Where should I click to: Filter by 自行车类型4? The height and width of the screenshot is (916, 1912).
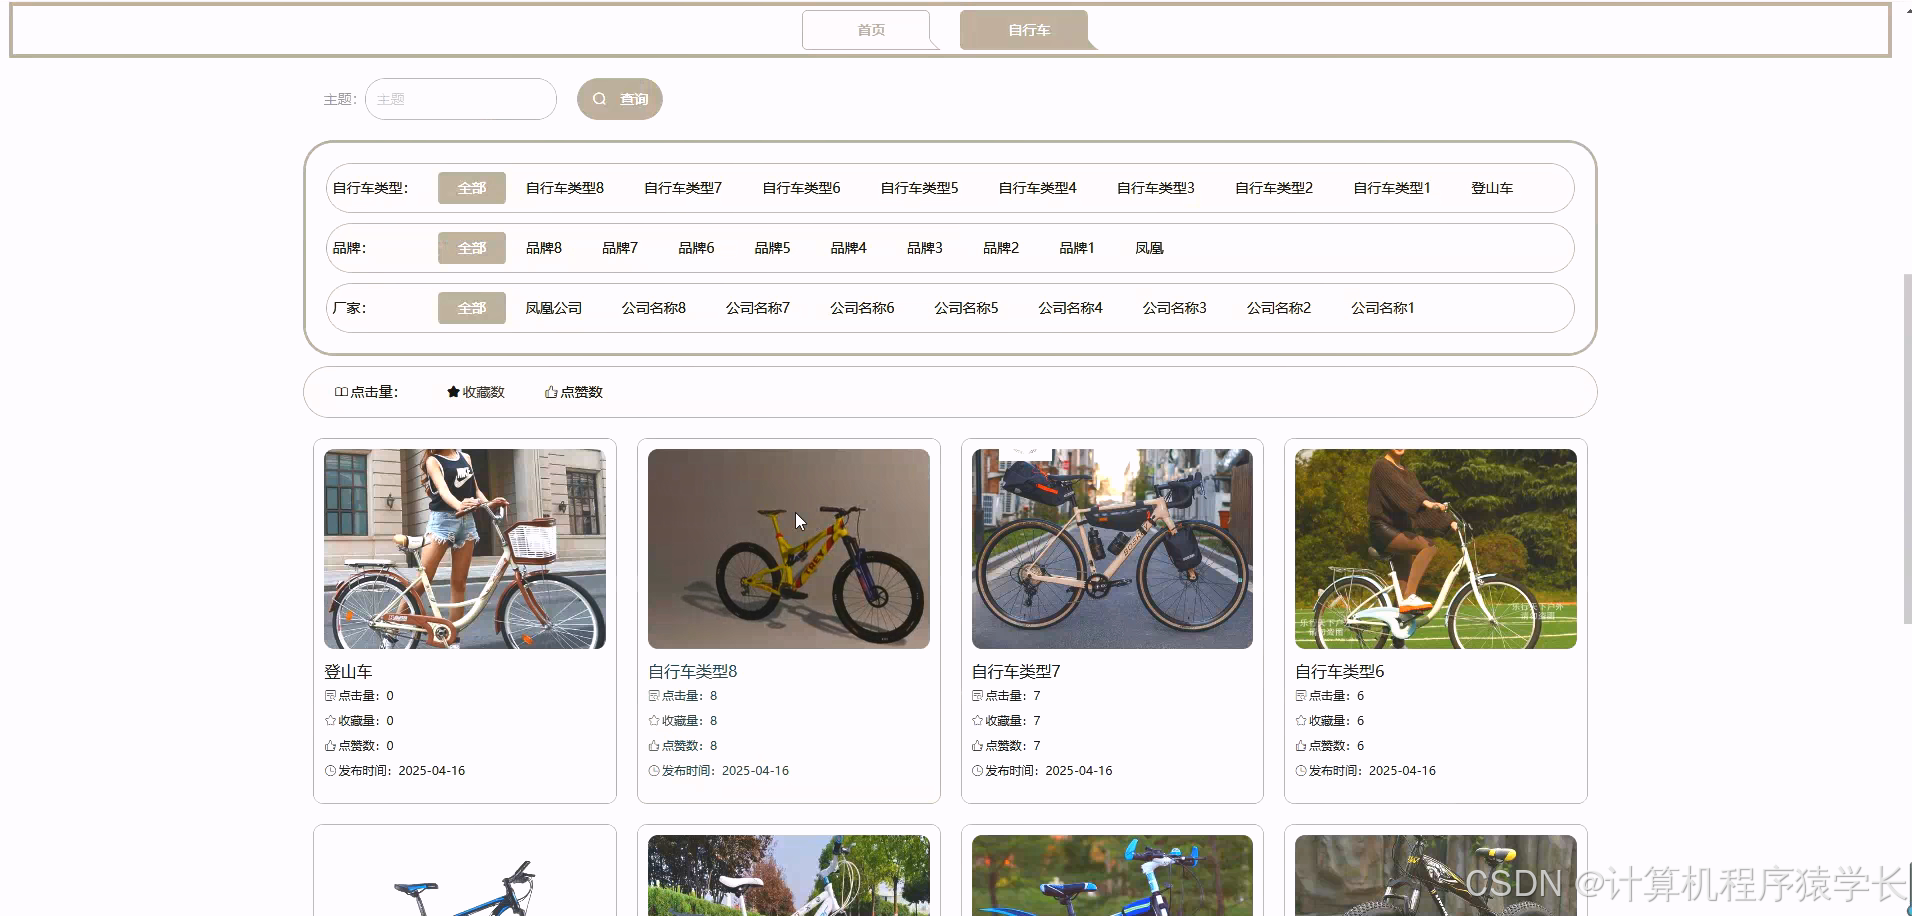click(1037, 188)
